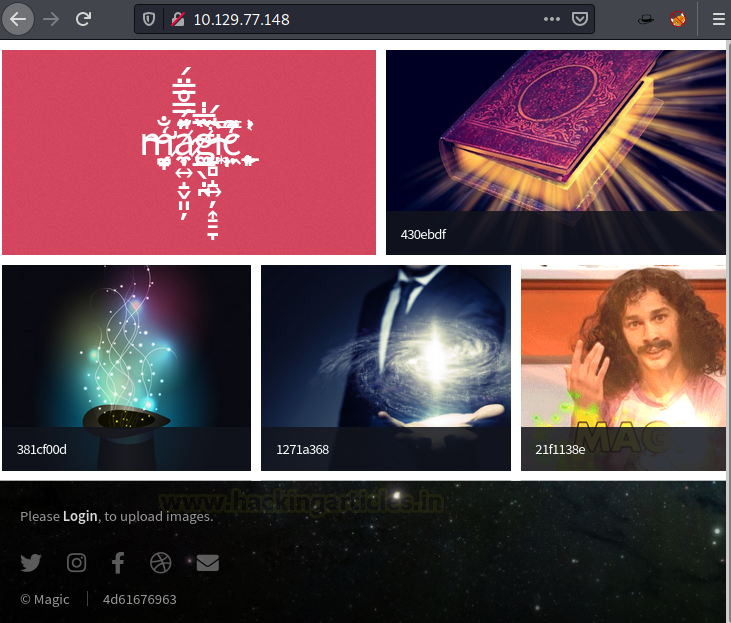This screenshot has width=731, height=623.
Task: Open the Instagram icon in the footer
Action: point(76,563)
